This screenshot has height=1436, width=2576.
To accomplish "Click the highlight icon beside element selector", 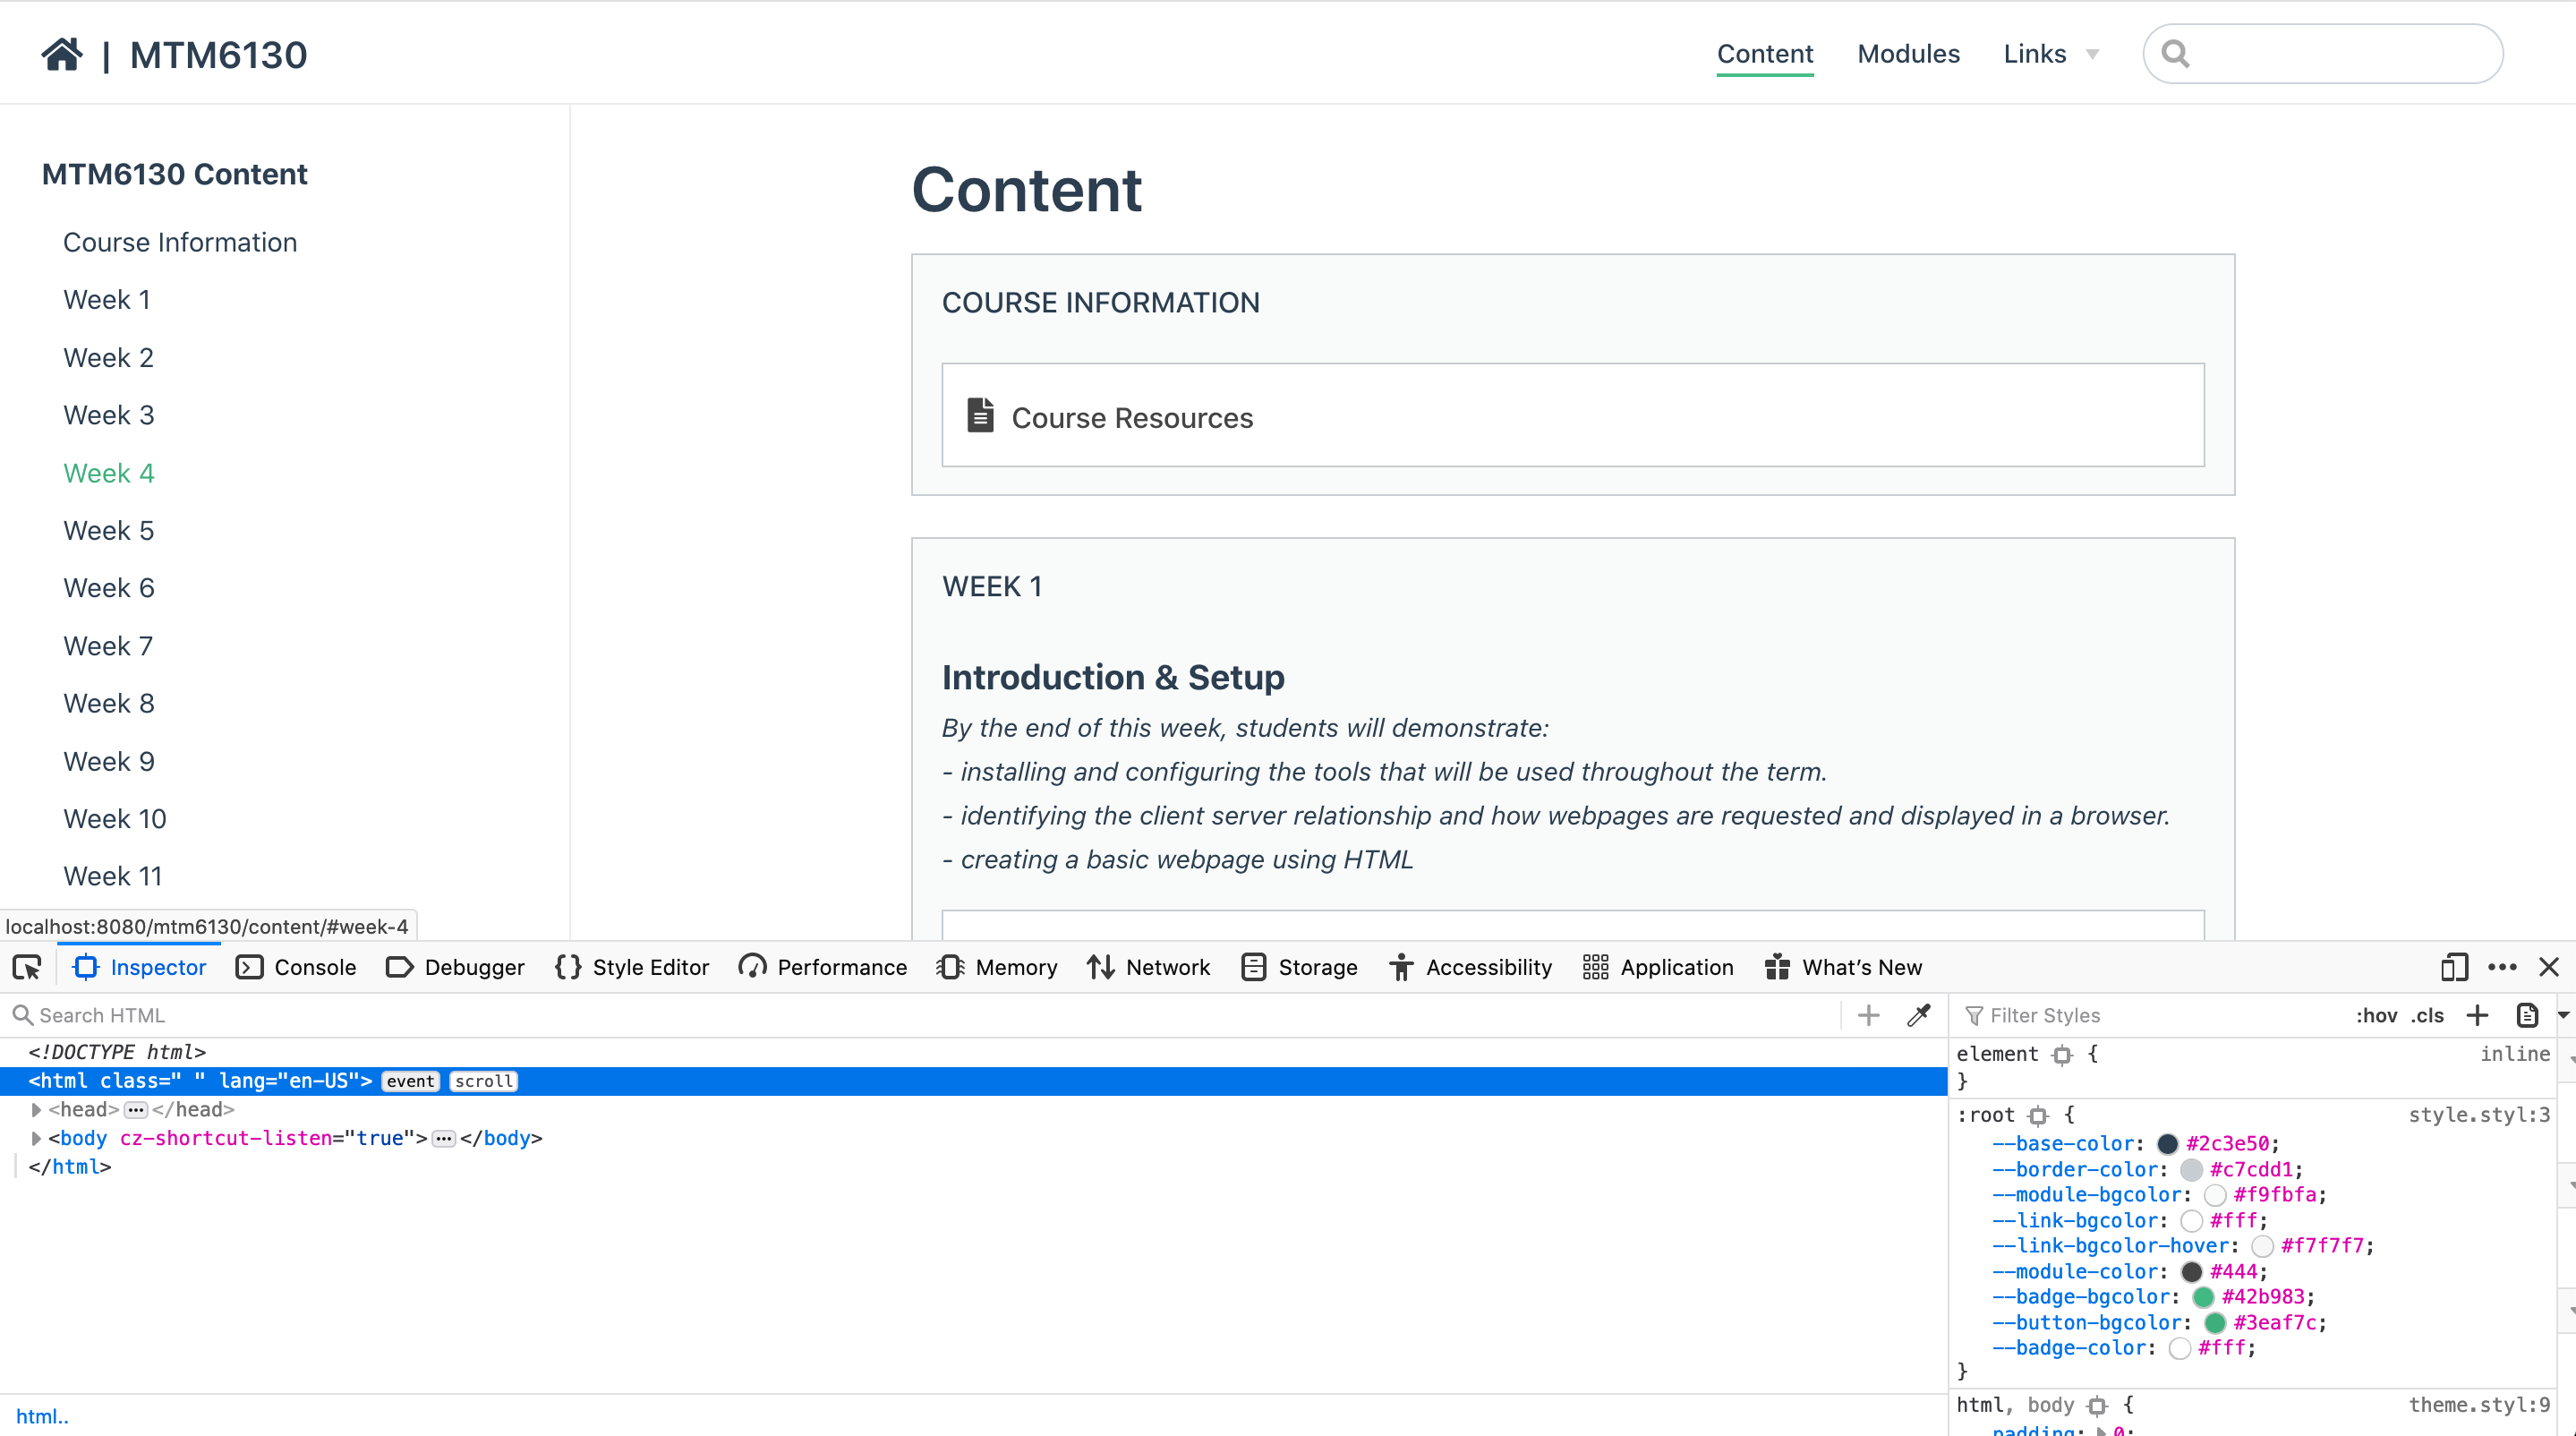I will (2062, 1055).
